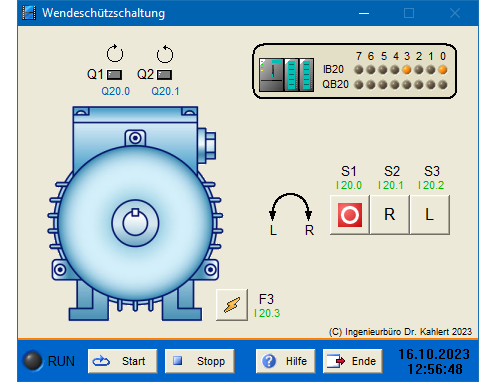Viewport: 497px width, 382px height.
Task: Open Hilfe help
Action: [285, 361]
